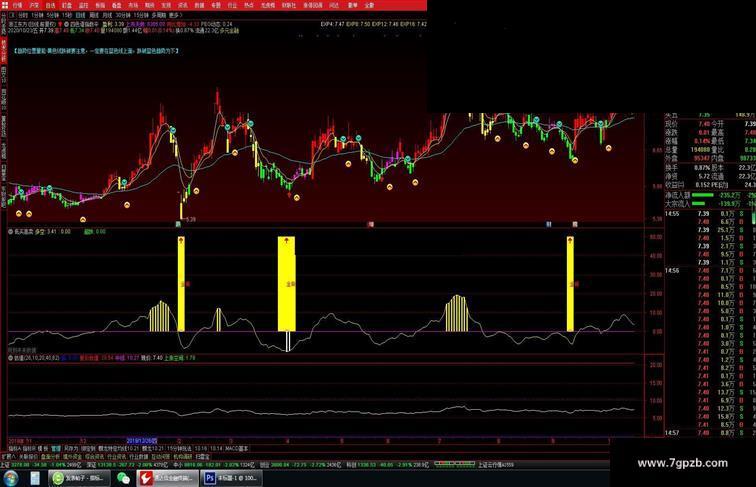
Task: Expand the 扩展 panel toggle at bottom-left
Action: click(8, 456)
